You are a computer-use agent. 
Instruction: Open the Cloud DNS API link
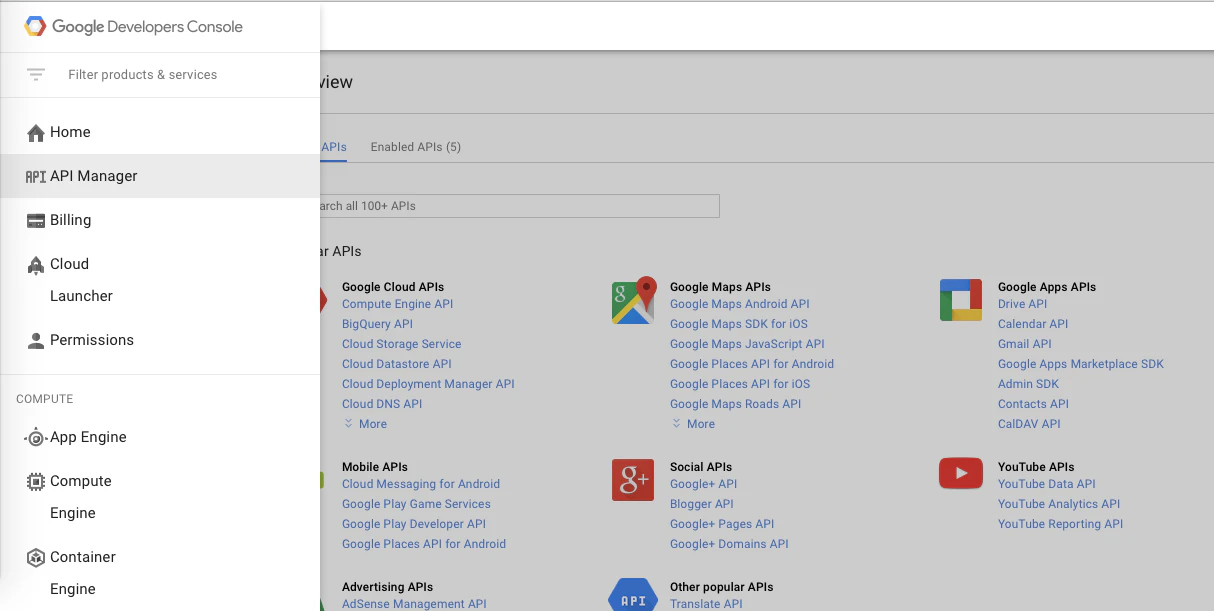[x=382, y=404]
